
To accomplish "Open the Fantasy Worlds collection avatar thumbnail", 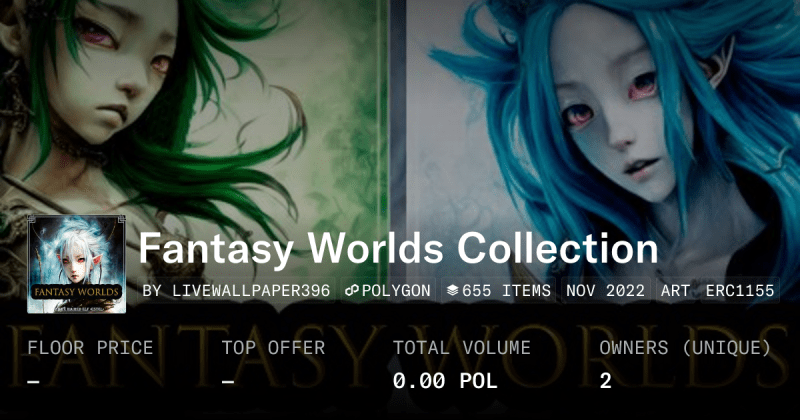I will click(77, 264).
